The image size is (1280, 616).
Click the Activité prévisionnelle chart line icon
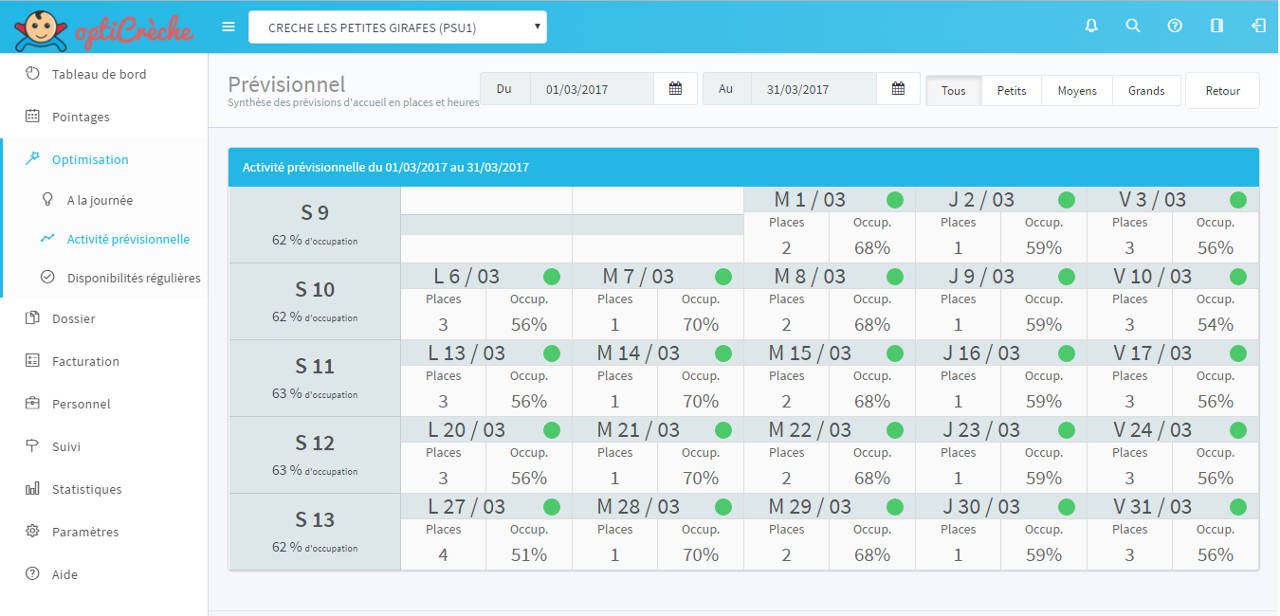click(47, 238)
